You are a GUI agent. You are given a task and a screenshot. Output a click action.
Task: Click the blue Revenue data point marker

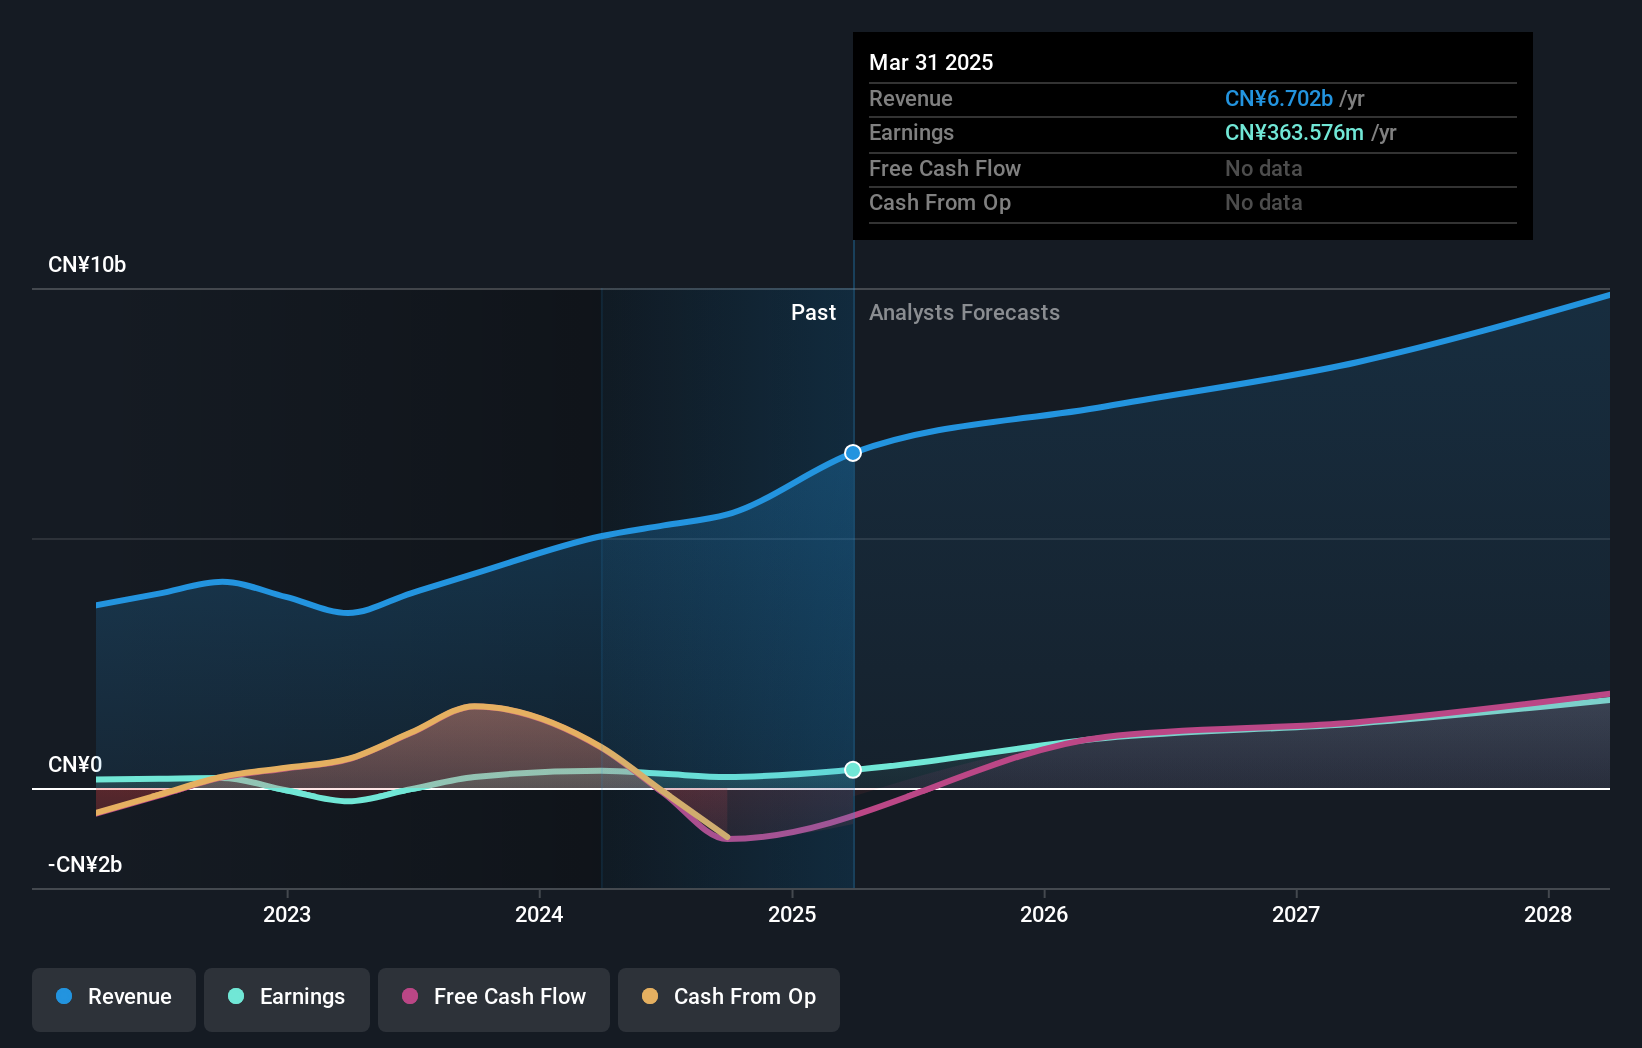[853, 453]
